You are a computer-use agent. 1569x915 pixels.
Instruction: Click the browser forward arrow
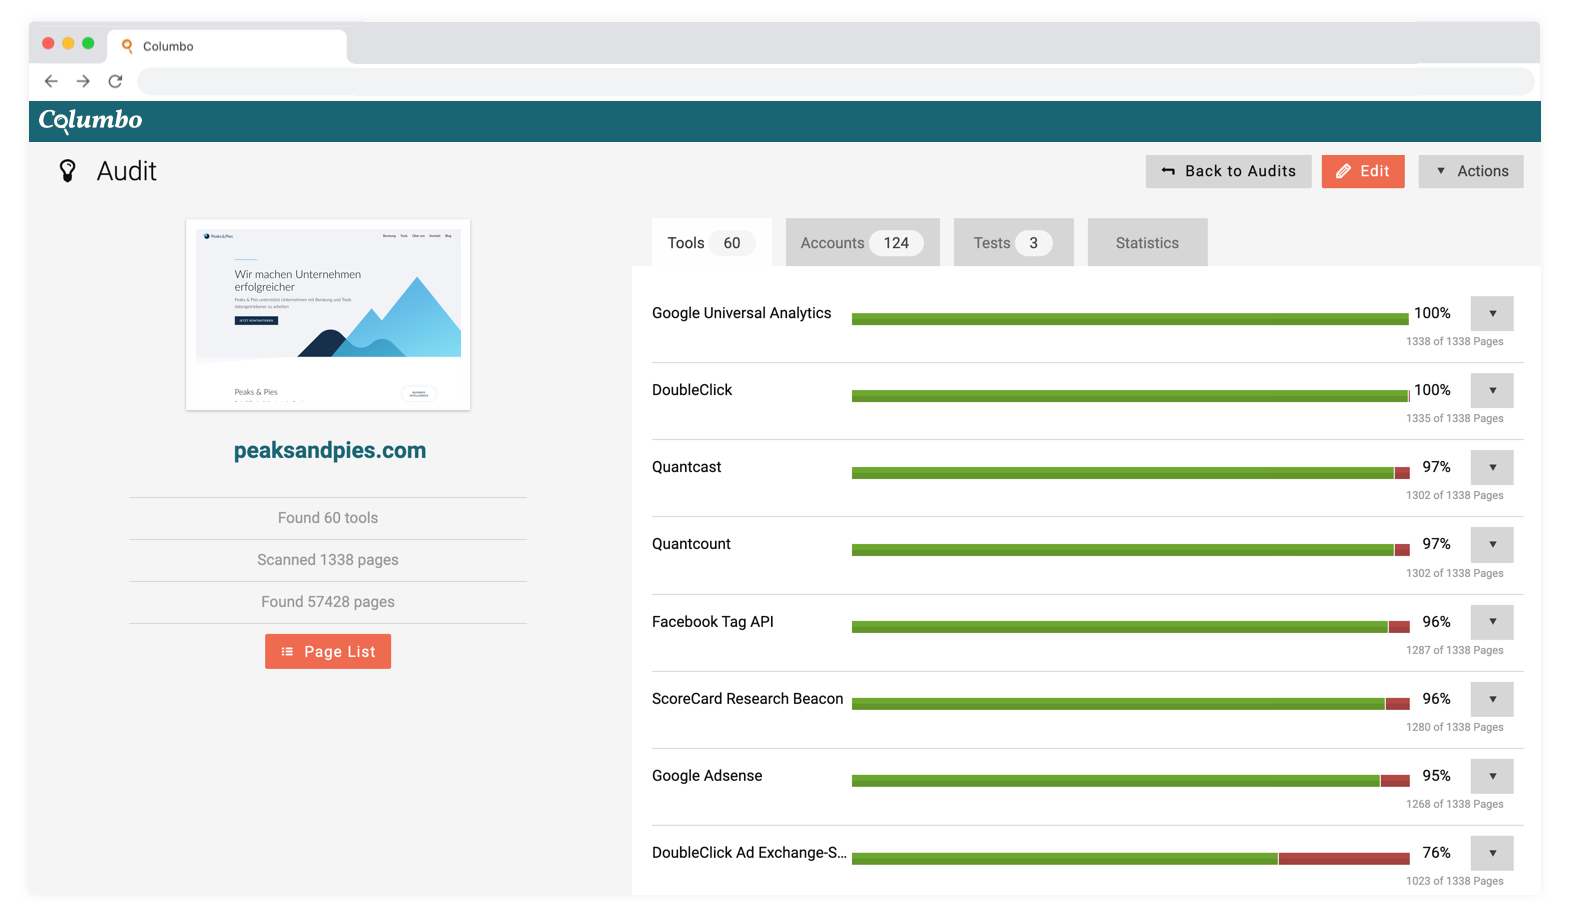point(83,81)
